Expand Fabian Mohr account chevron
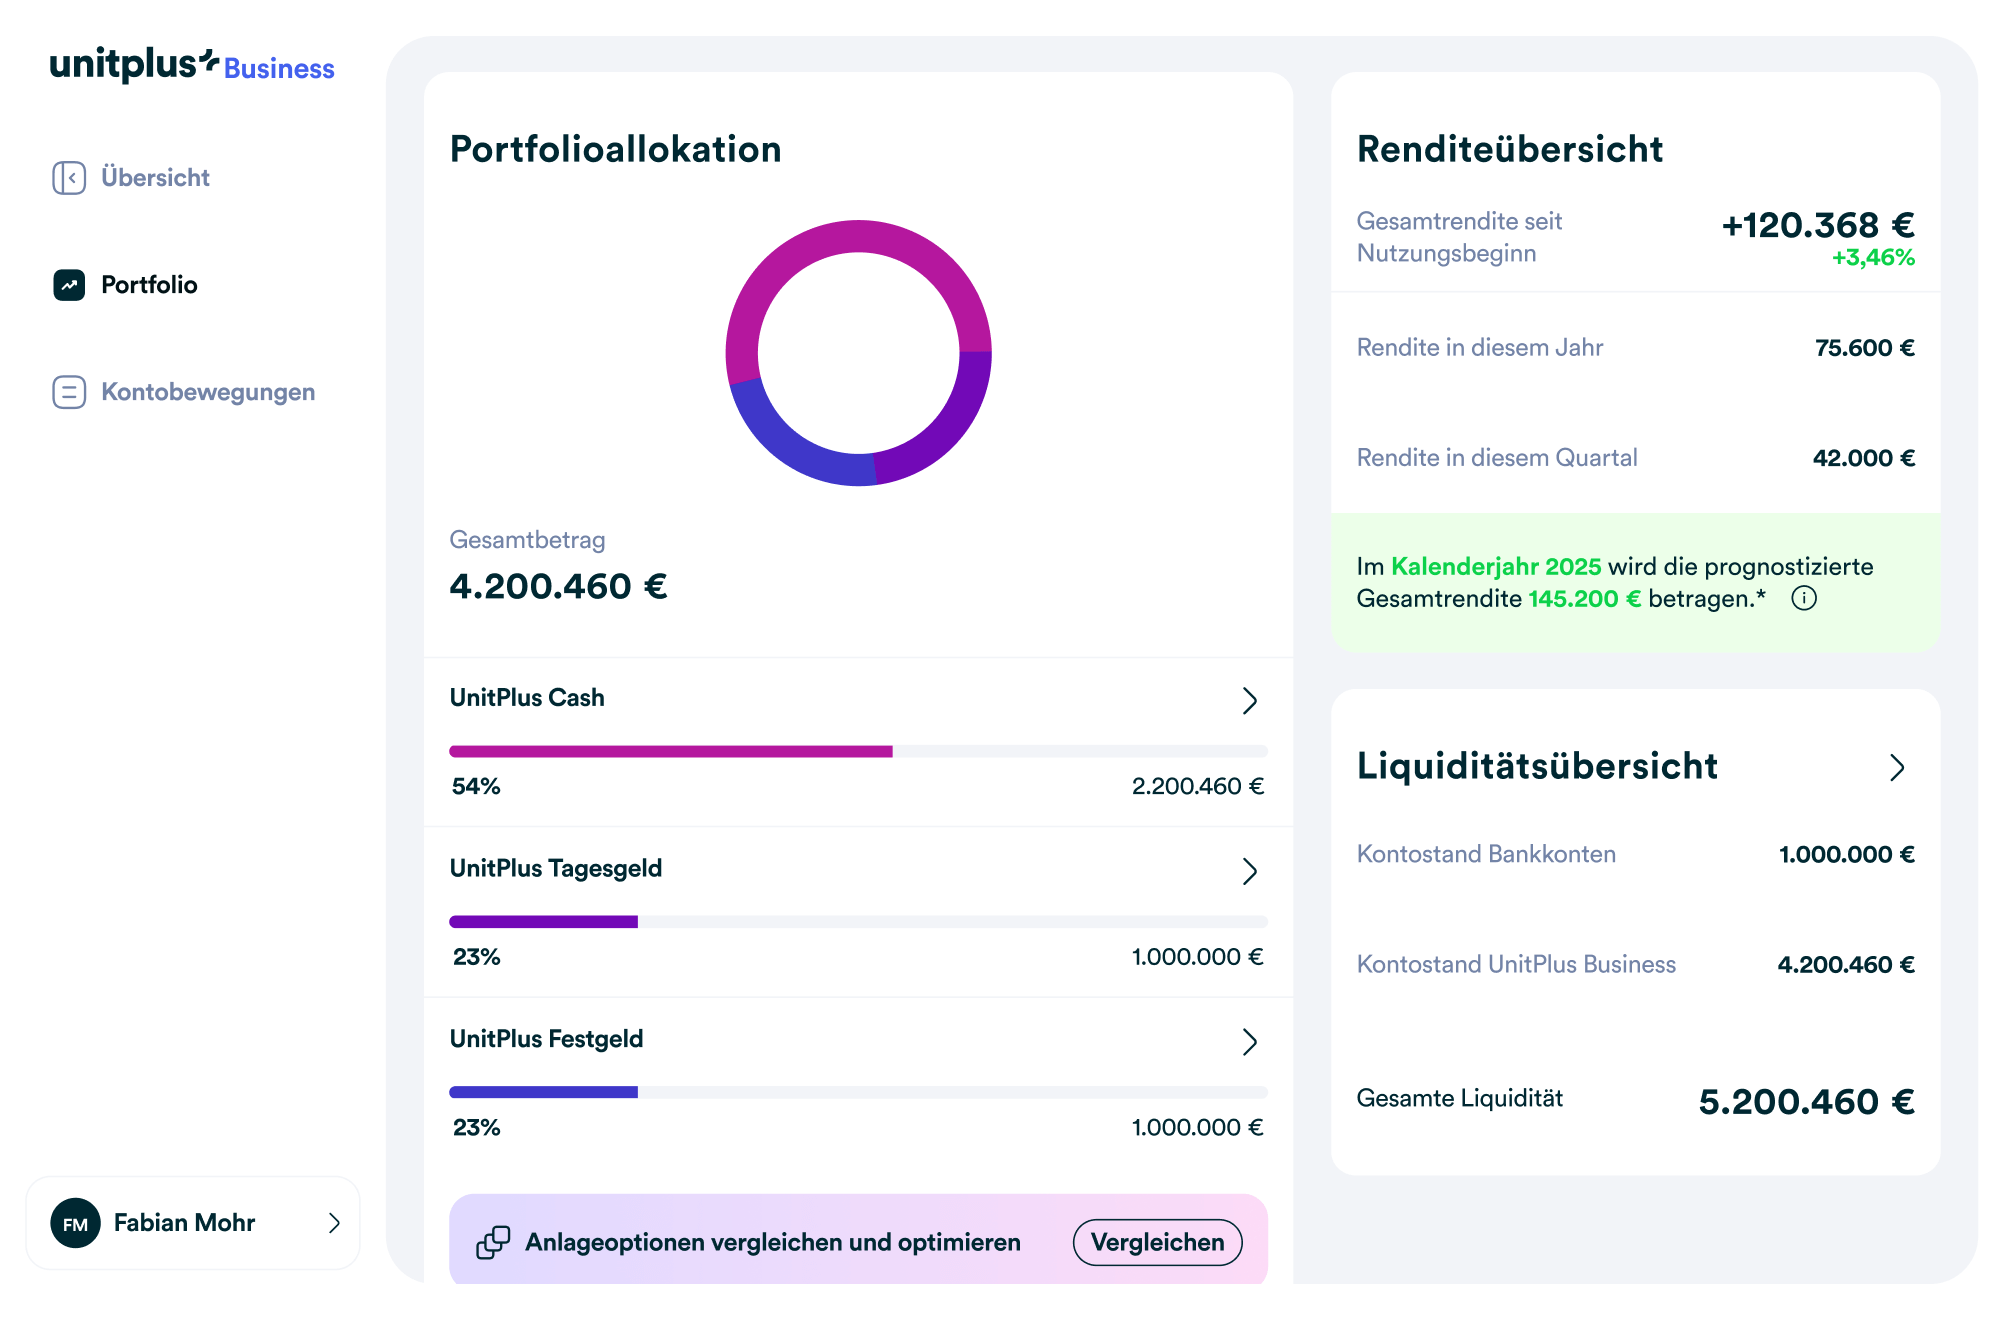2016x1320 pixels. [x=334, y=1223]
